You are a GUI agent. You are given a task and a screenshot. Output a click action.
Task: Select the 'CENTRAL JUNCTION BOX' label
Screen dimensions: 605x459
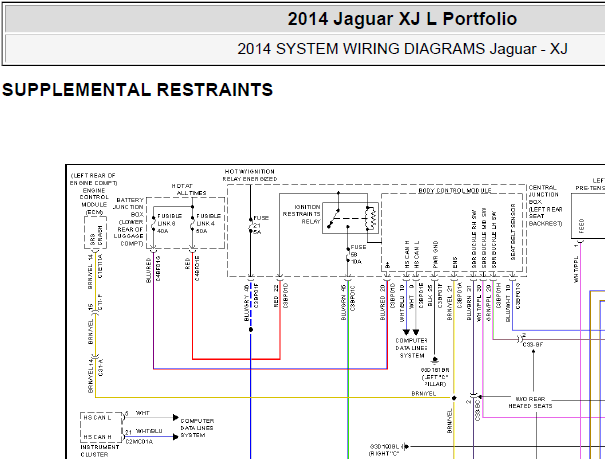pyautogui.click(x=543, y=195)
